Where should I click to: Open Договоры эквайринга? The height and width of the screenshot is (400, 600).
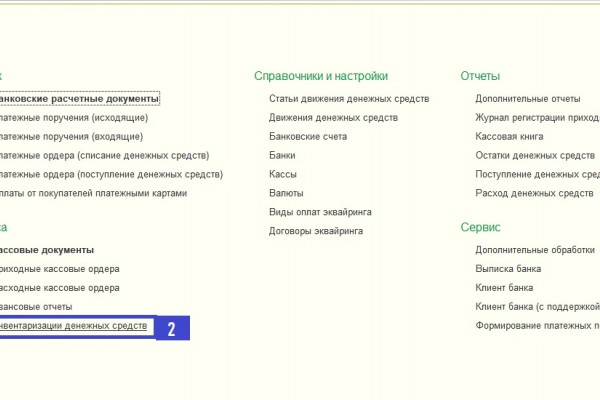click(x=316, y=231)
